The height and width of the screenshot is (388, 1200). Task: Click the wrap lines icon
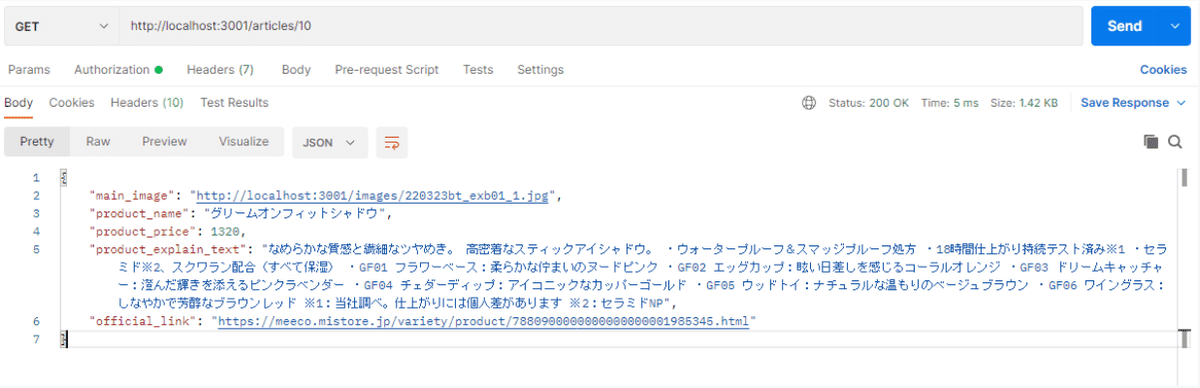(x=391, y=142)
